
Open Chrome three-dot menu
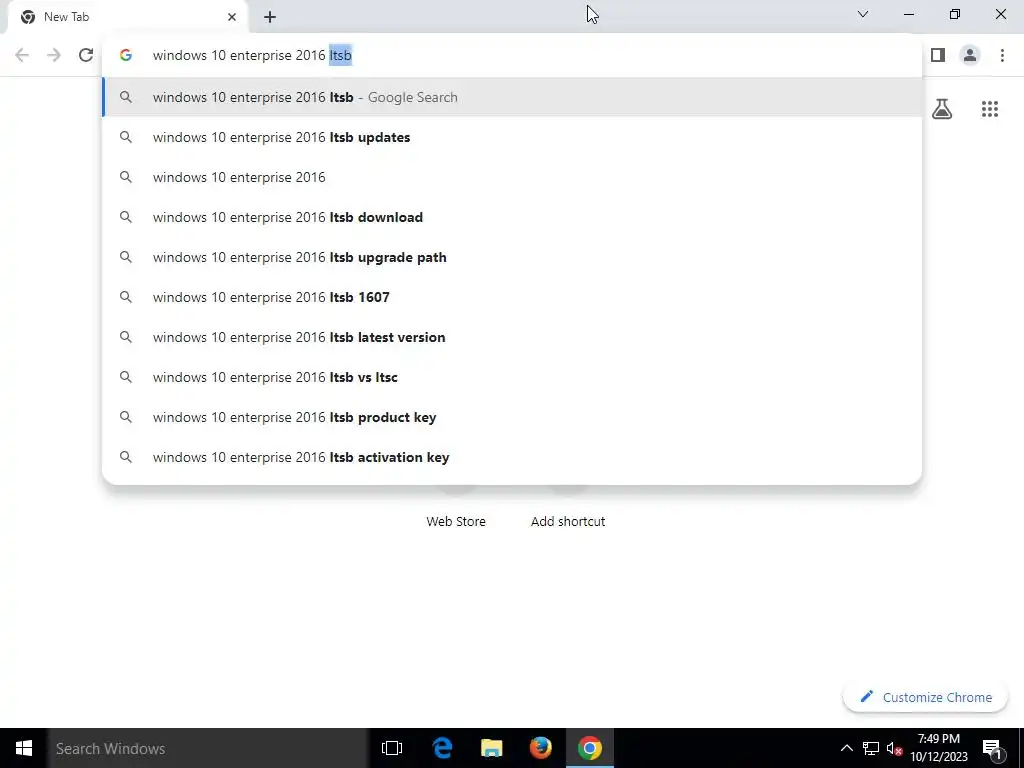(1002, 55)
